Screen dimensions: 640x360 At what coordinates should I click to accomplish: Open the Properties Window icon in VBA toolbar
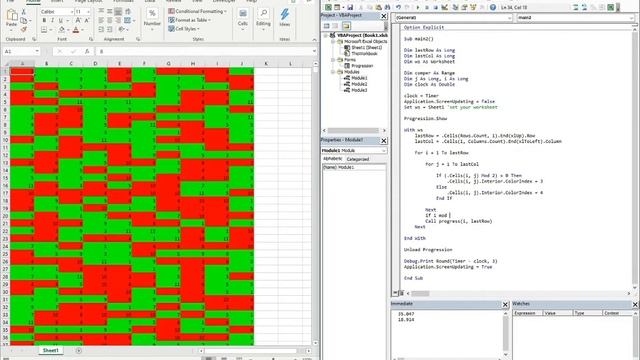(464, 7)
